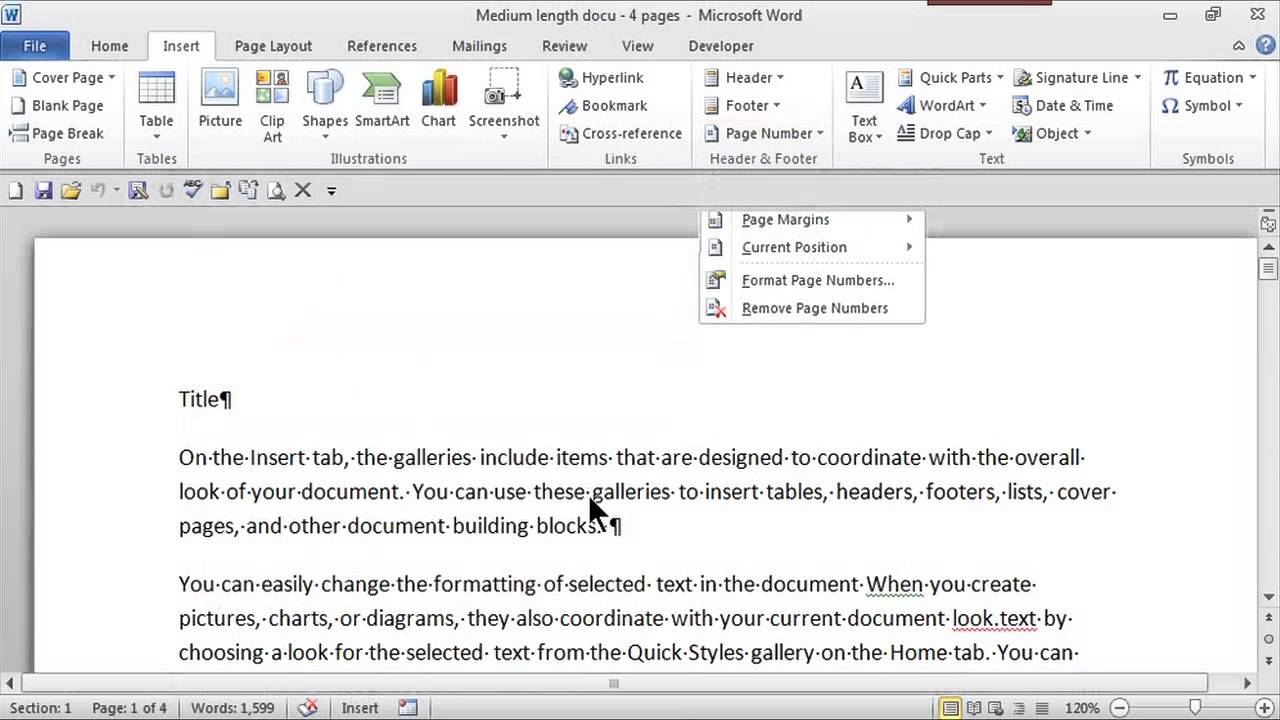This screenshot has height=720, width=1280.
Task: Toggle Insert/Overtype mode in status bar
Action: (360, 708)
